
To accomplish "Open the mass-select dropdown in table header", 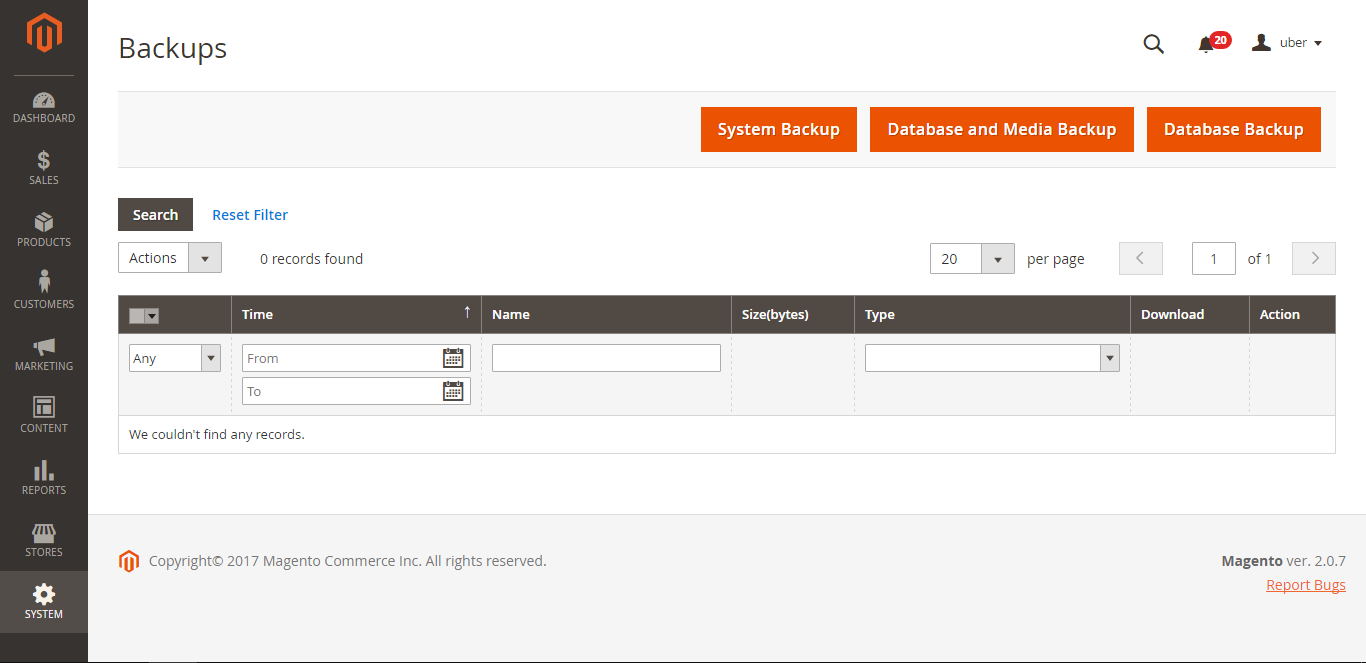I will click(144, 316).
